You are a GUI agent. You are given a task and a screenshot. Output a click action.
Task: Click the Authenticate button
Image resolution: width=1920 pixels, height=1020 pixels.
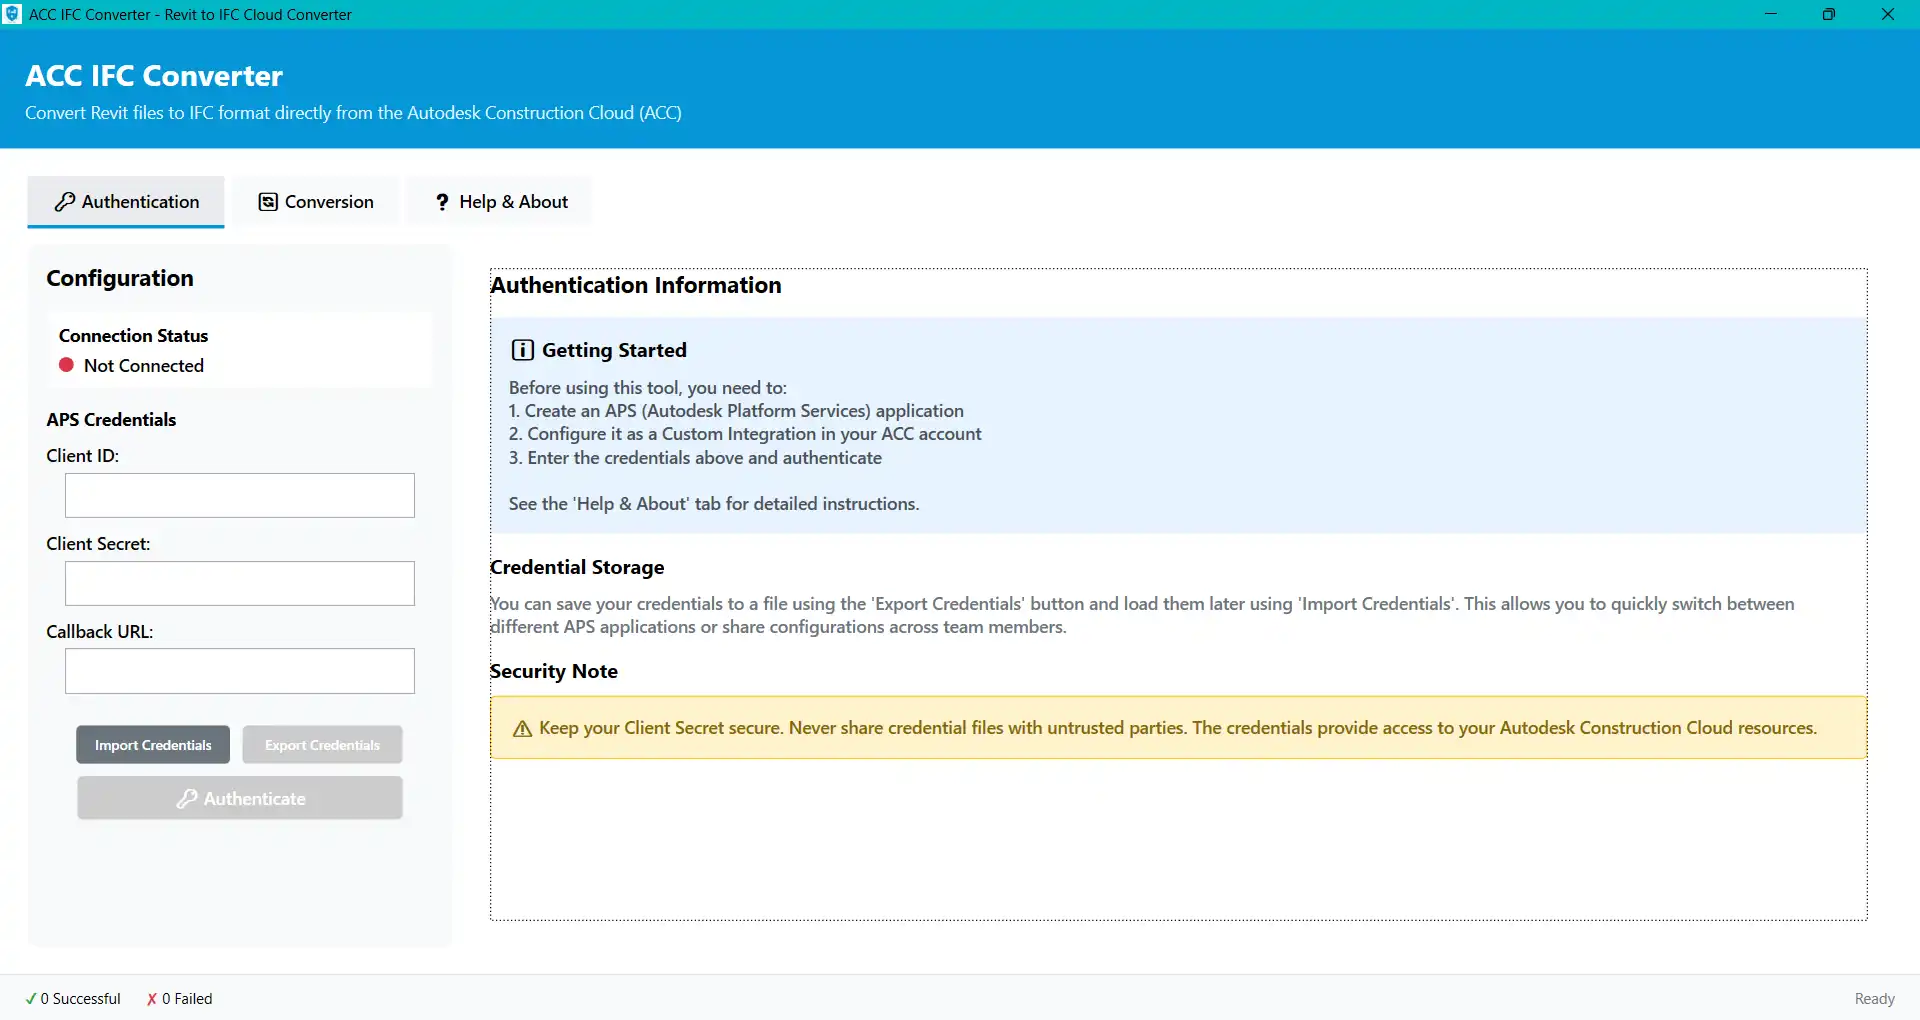[x=240, y=799]
